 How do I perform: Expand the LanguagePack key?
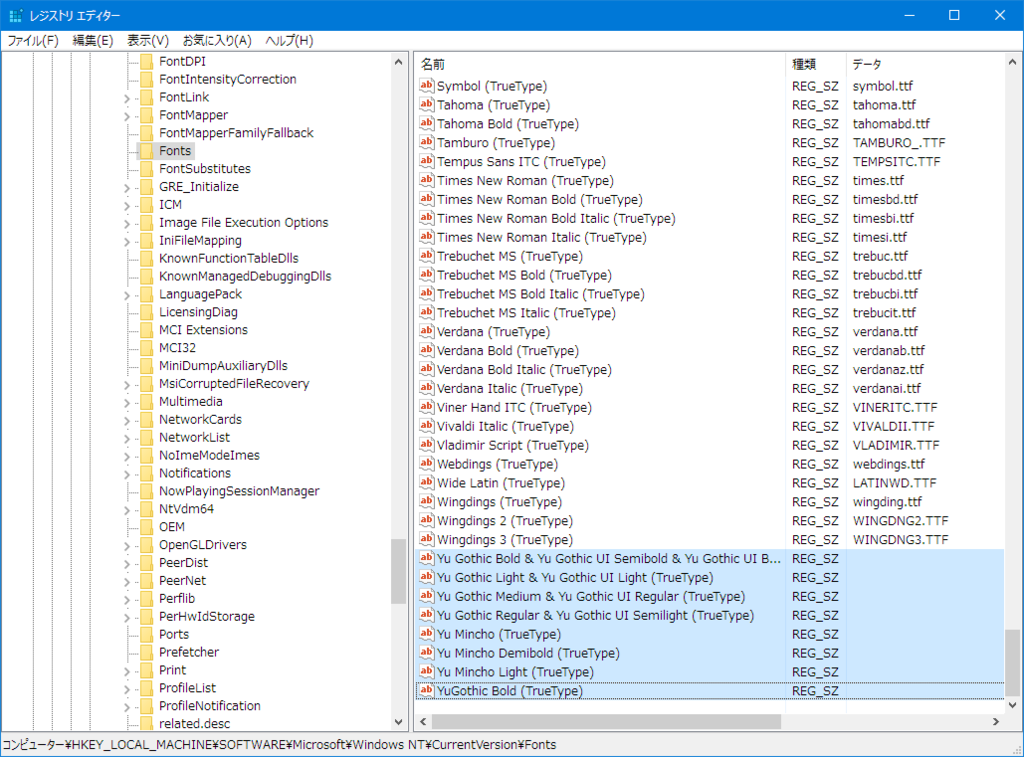coord(127,295)
